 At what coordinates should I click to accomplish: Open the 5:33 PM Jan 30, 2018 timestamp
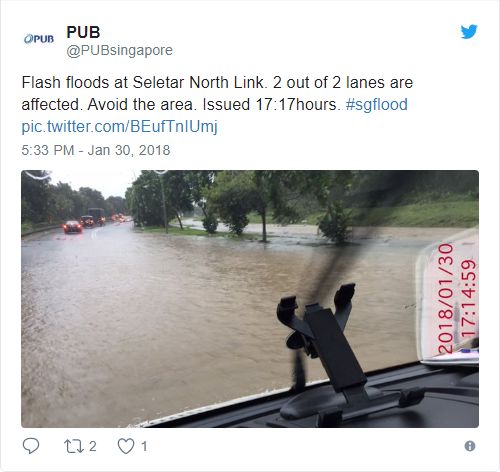(96, 150)
